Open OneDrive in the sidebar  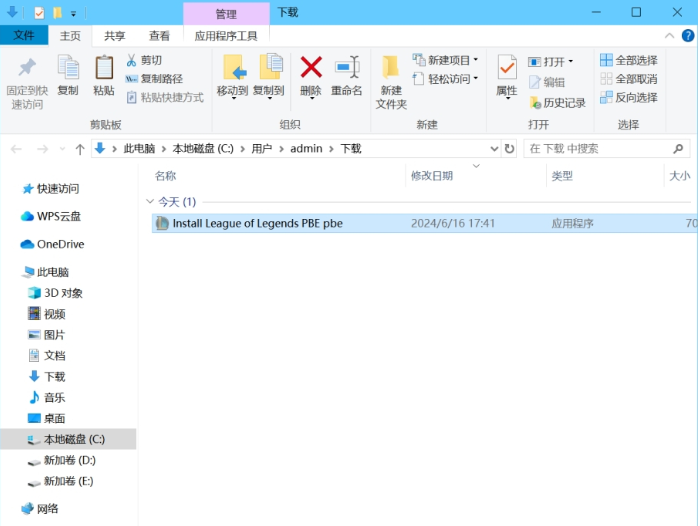tap(53, 244)
